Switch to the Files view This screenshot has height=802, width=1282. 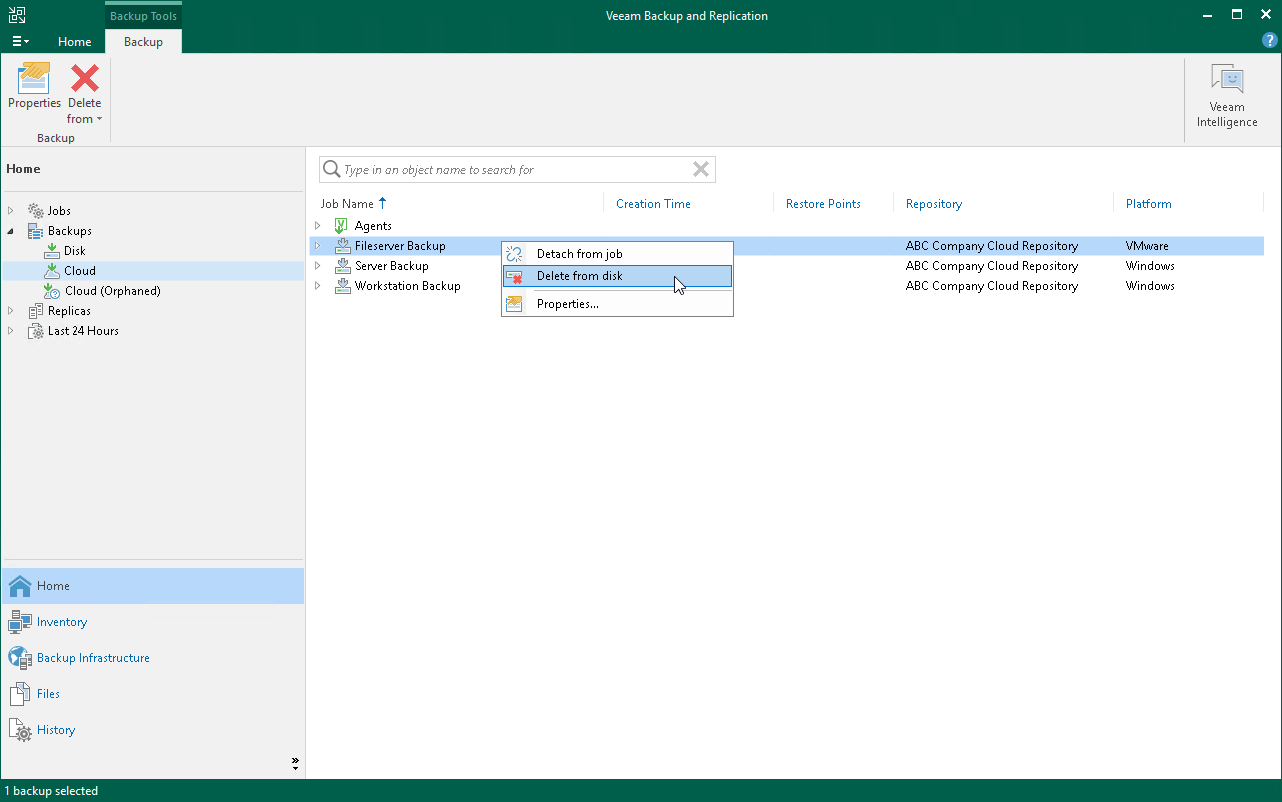point(48,693)
